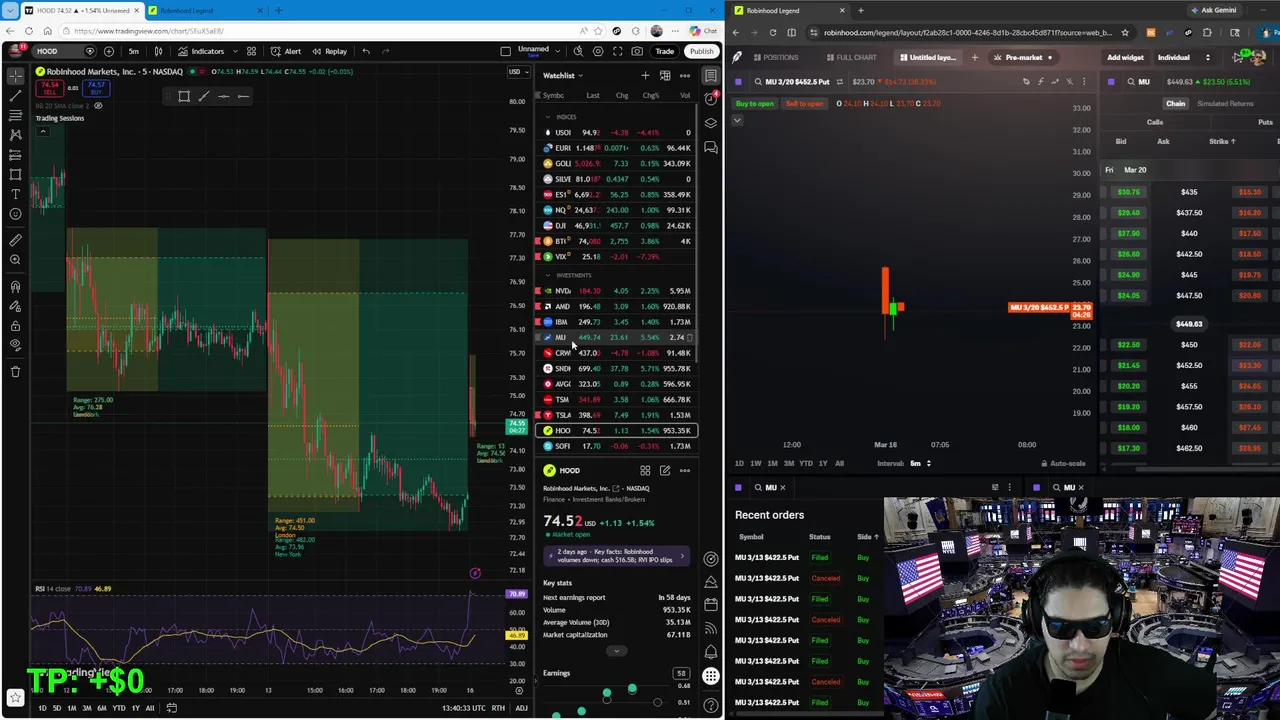Open the 5m interval dropdown in TradingView
This screenshot has height=720, width=1280.
click(x=133, y=51)
